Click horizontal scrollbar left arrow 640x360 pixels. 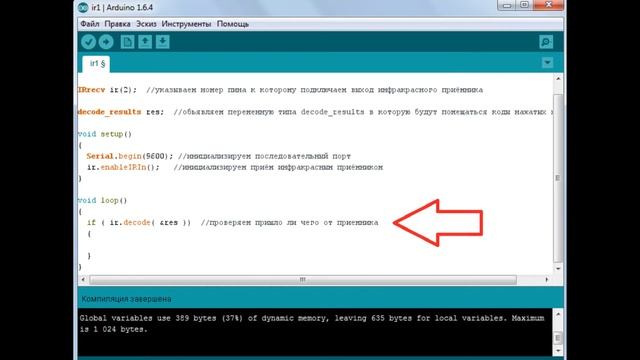(83, 280)
